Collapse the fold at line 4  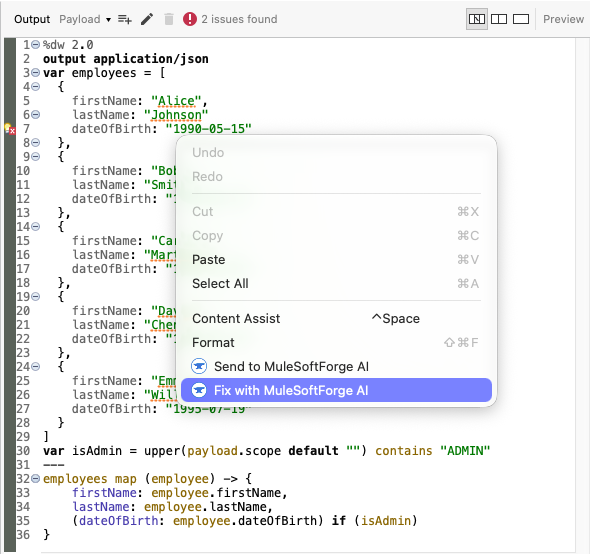(36, 87)
